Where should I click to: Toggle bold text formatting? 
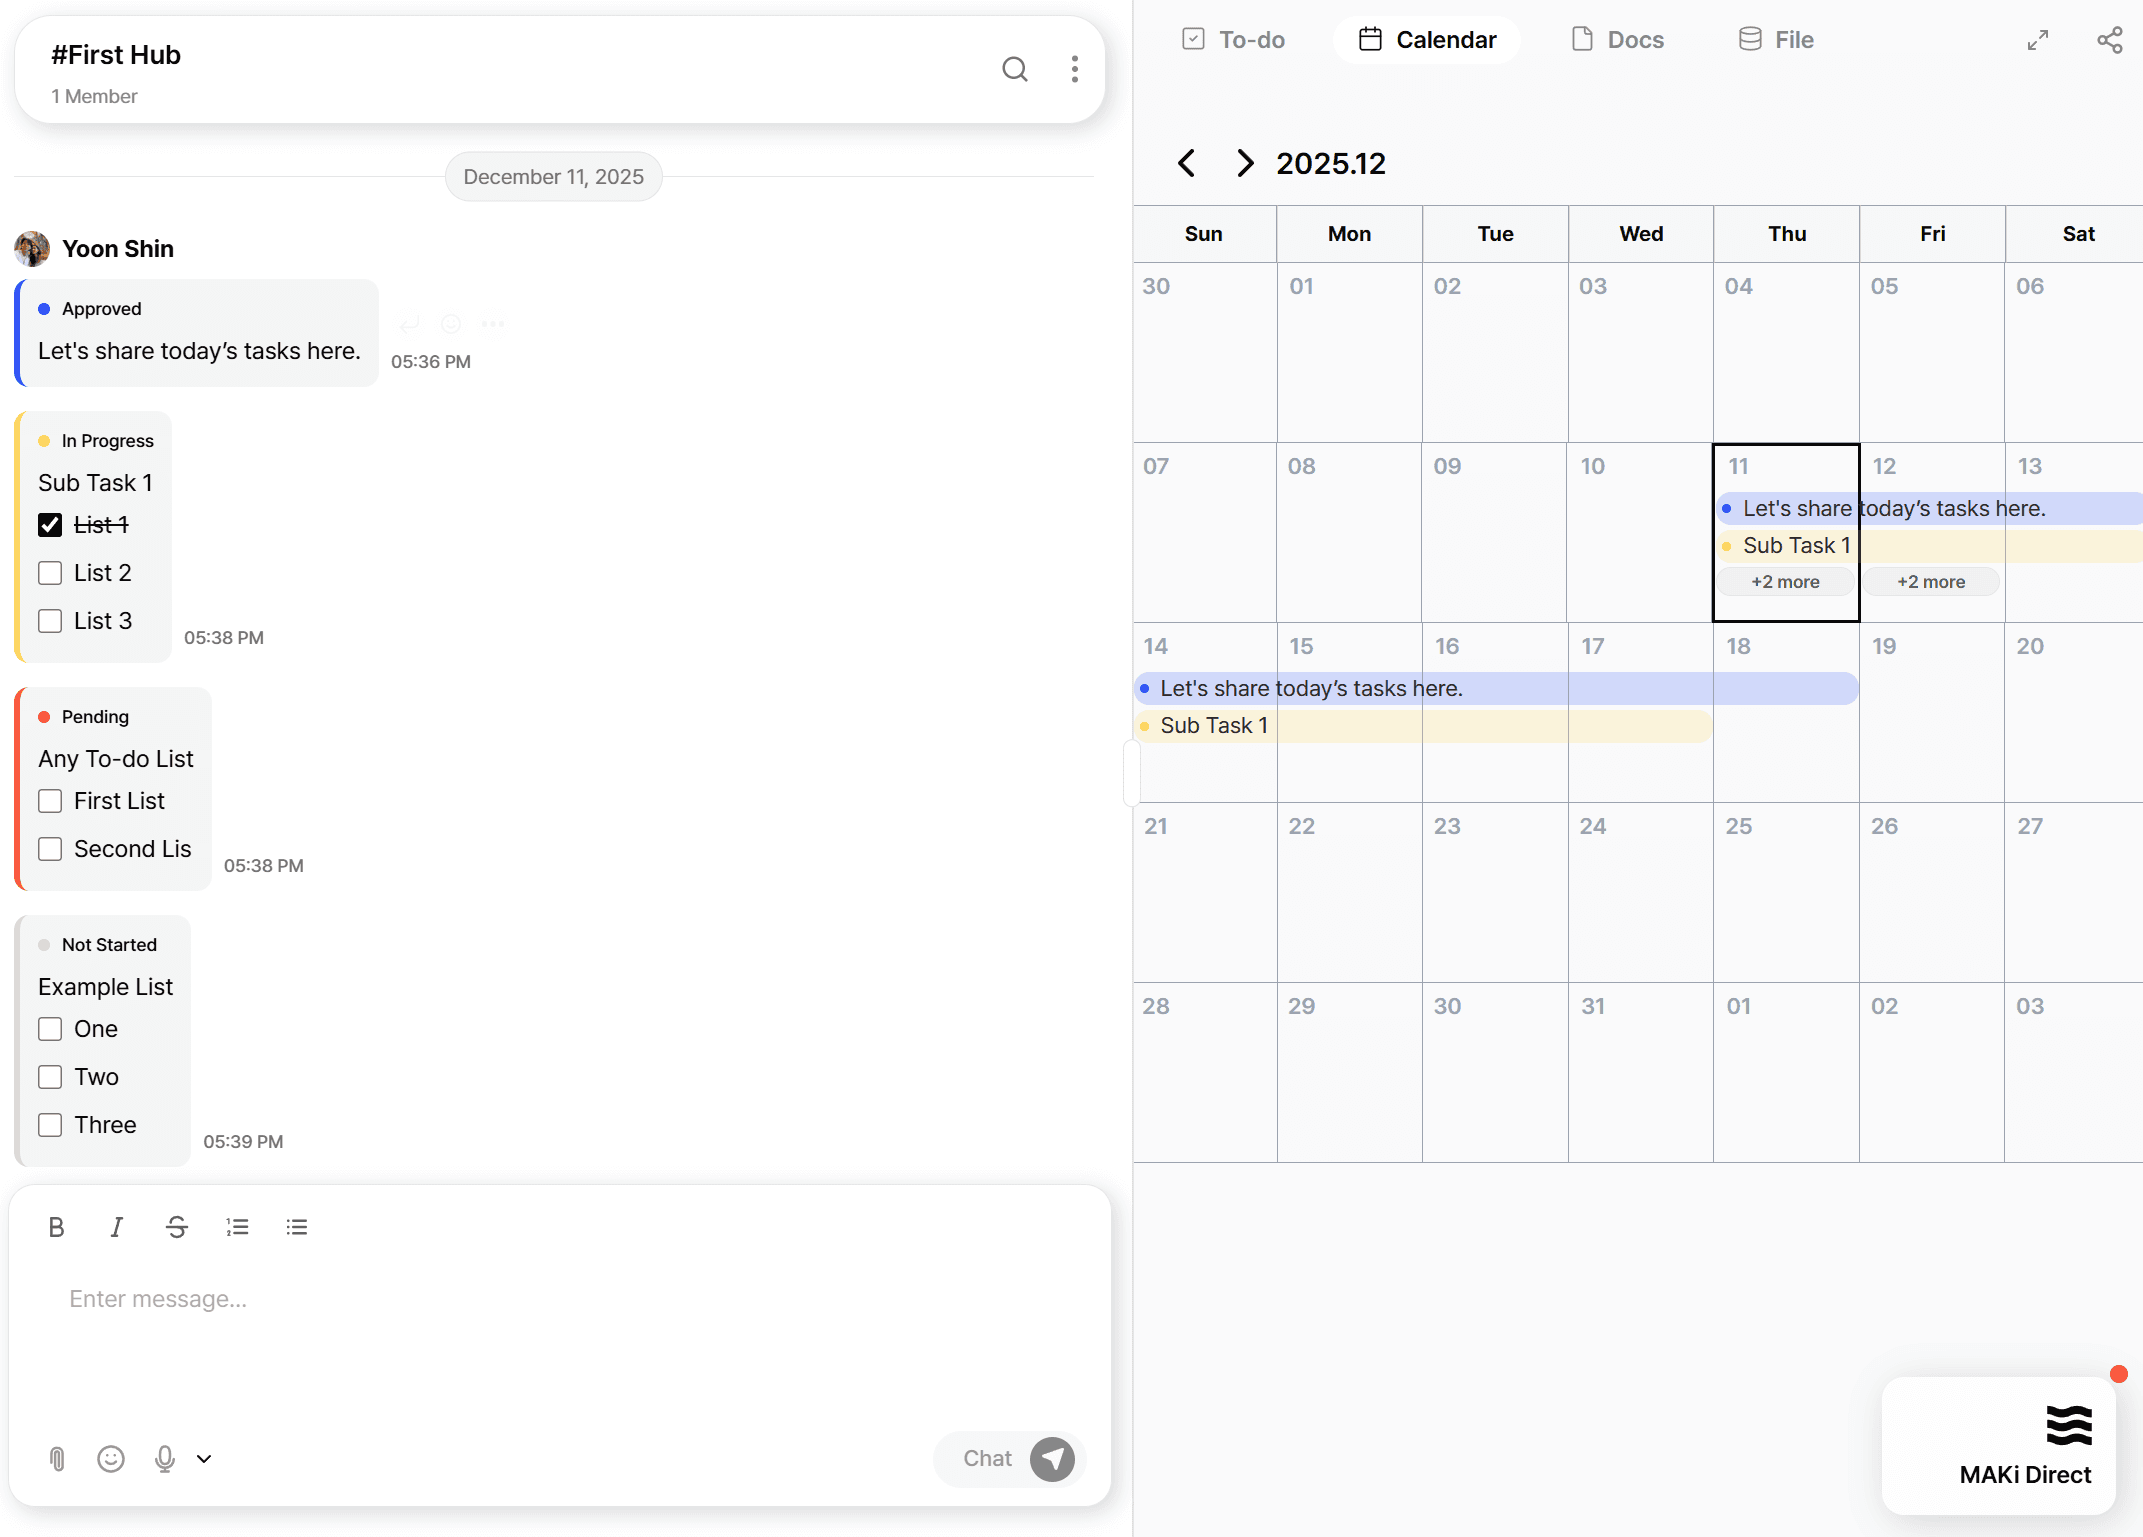56,1227
